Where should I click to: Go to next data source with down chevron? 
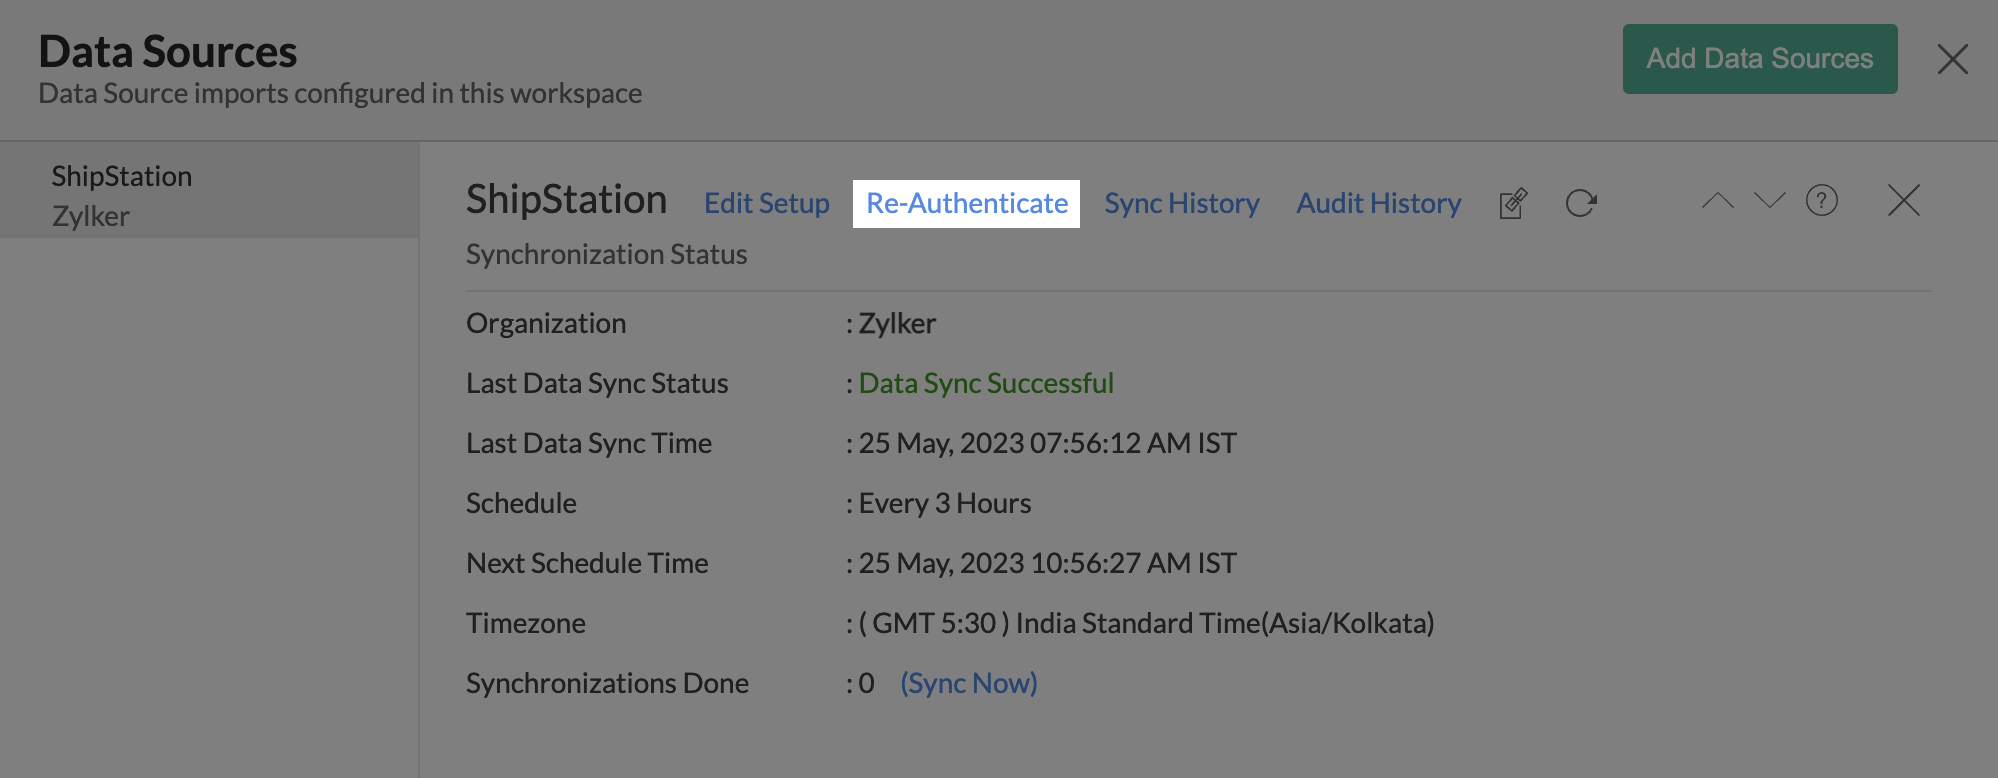click(x=1770, y=201)
